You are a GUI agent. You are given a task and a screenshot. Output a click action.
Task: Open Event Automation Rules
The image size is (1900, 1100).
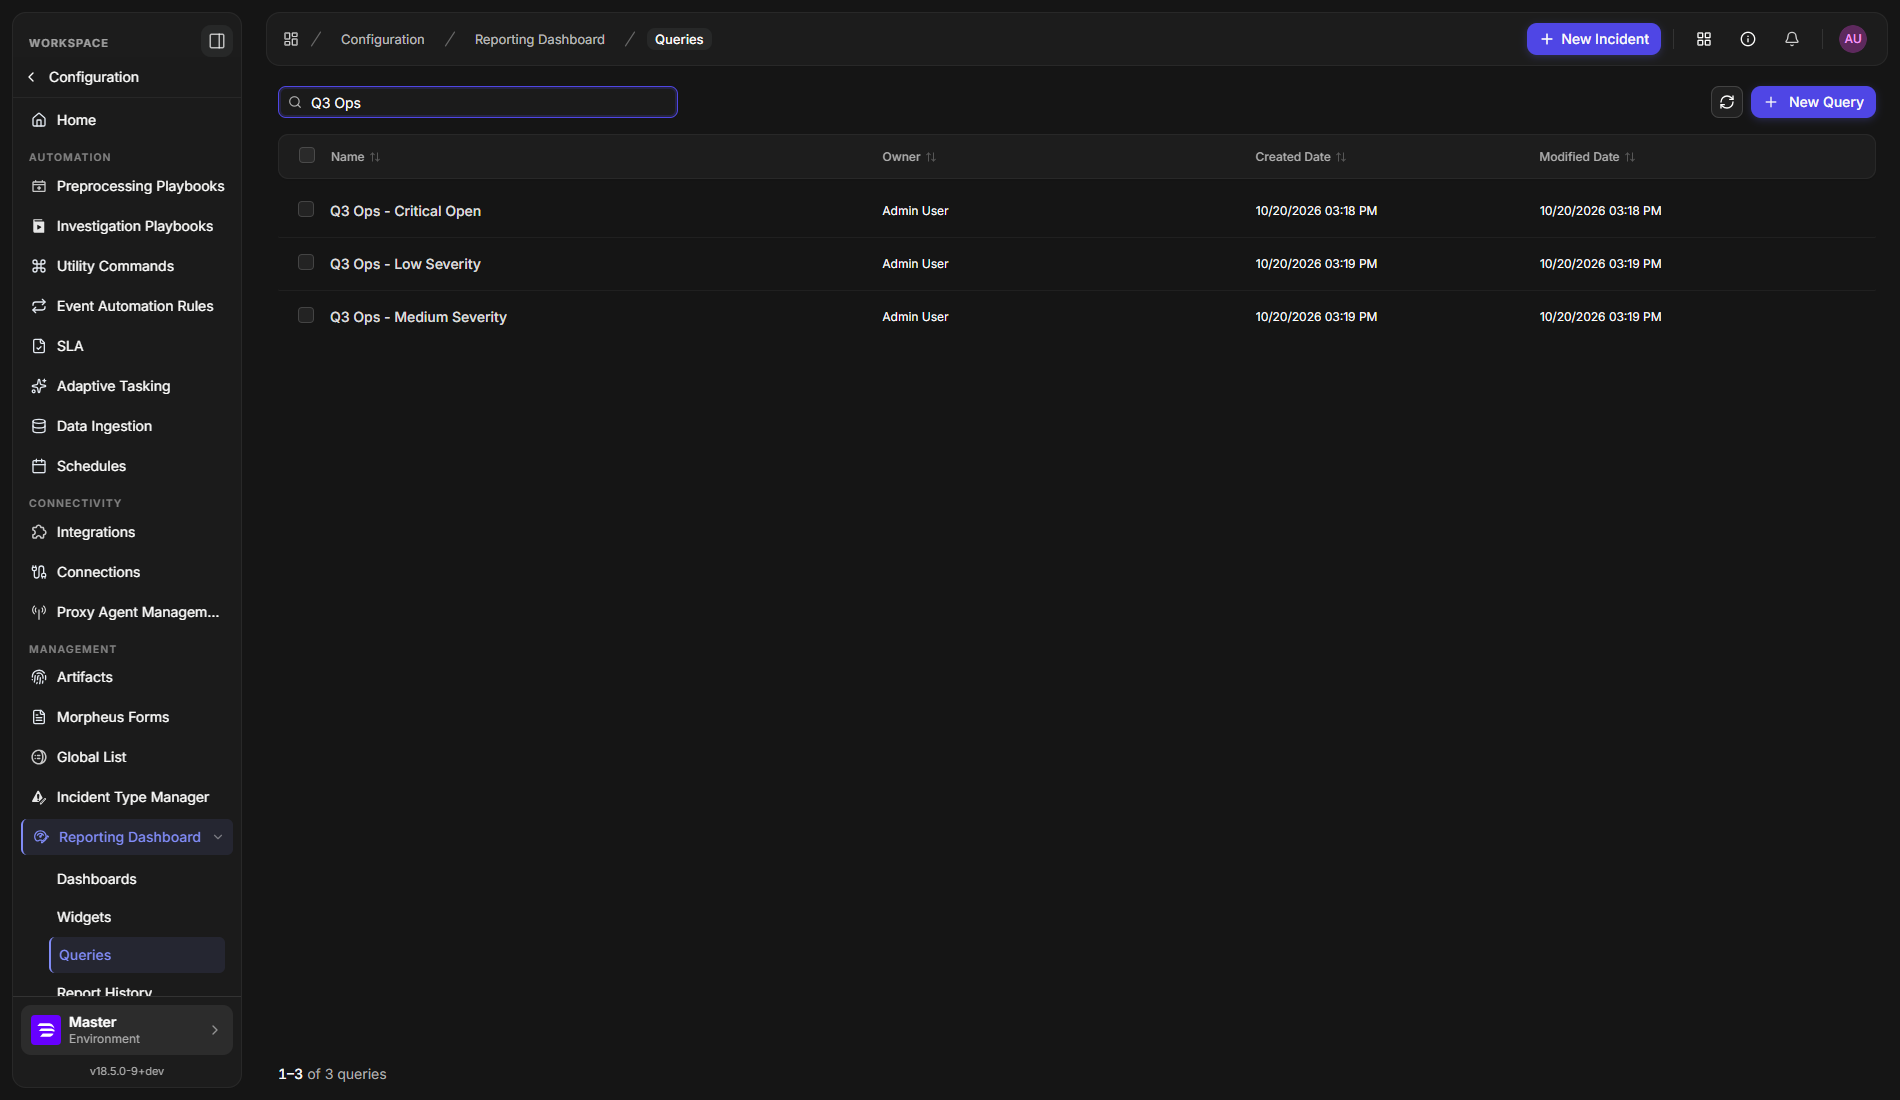(127, 306)
